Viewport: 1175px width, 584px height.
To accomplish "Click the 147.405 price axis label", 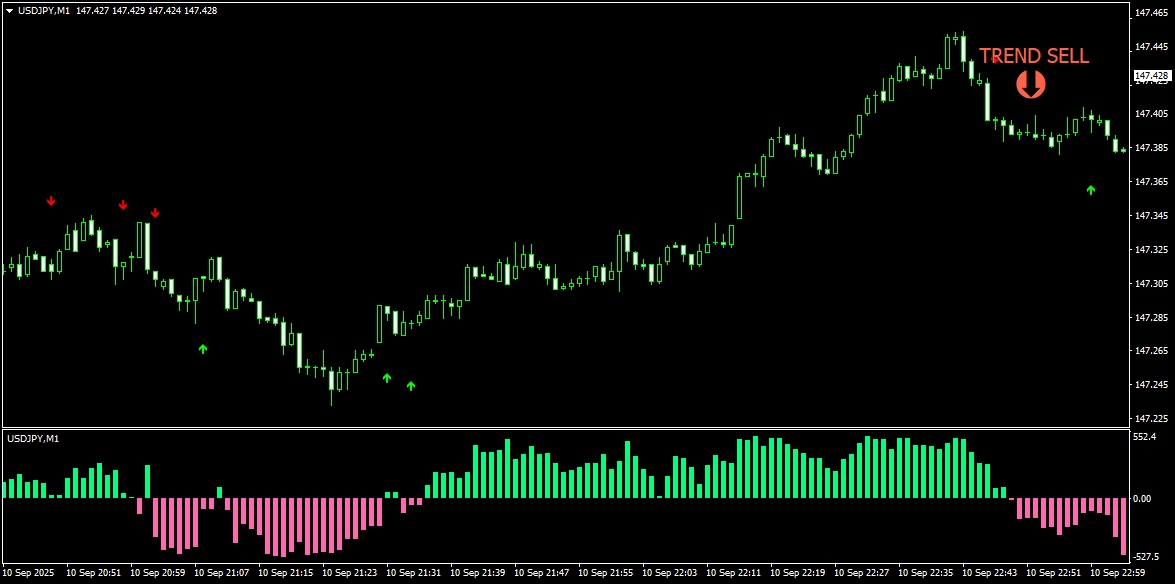I will click(1152, 114).
